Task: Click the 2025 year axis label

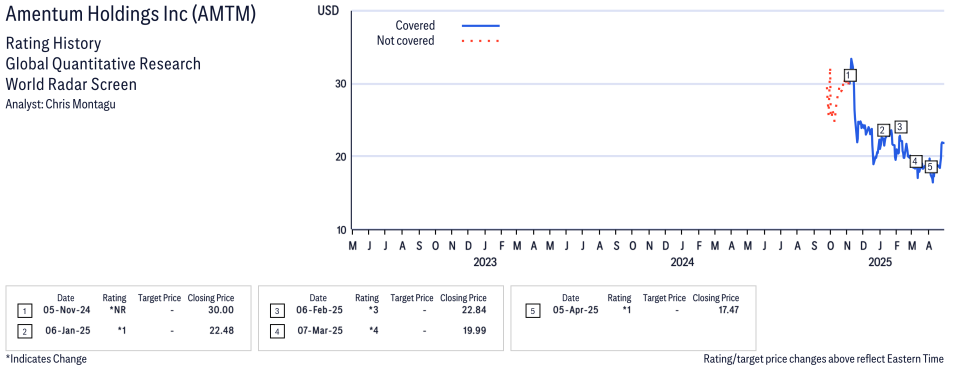Action: click(x=879, y=263)
